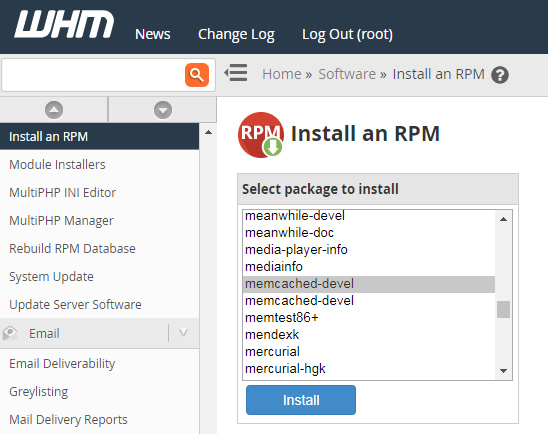Open MultiPHP Manager in sidebar

(62, 220)
